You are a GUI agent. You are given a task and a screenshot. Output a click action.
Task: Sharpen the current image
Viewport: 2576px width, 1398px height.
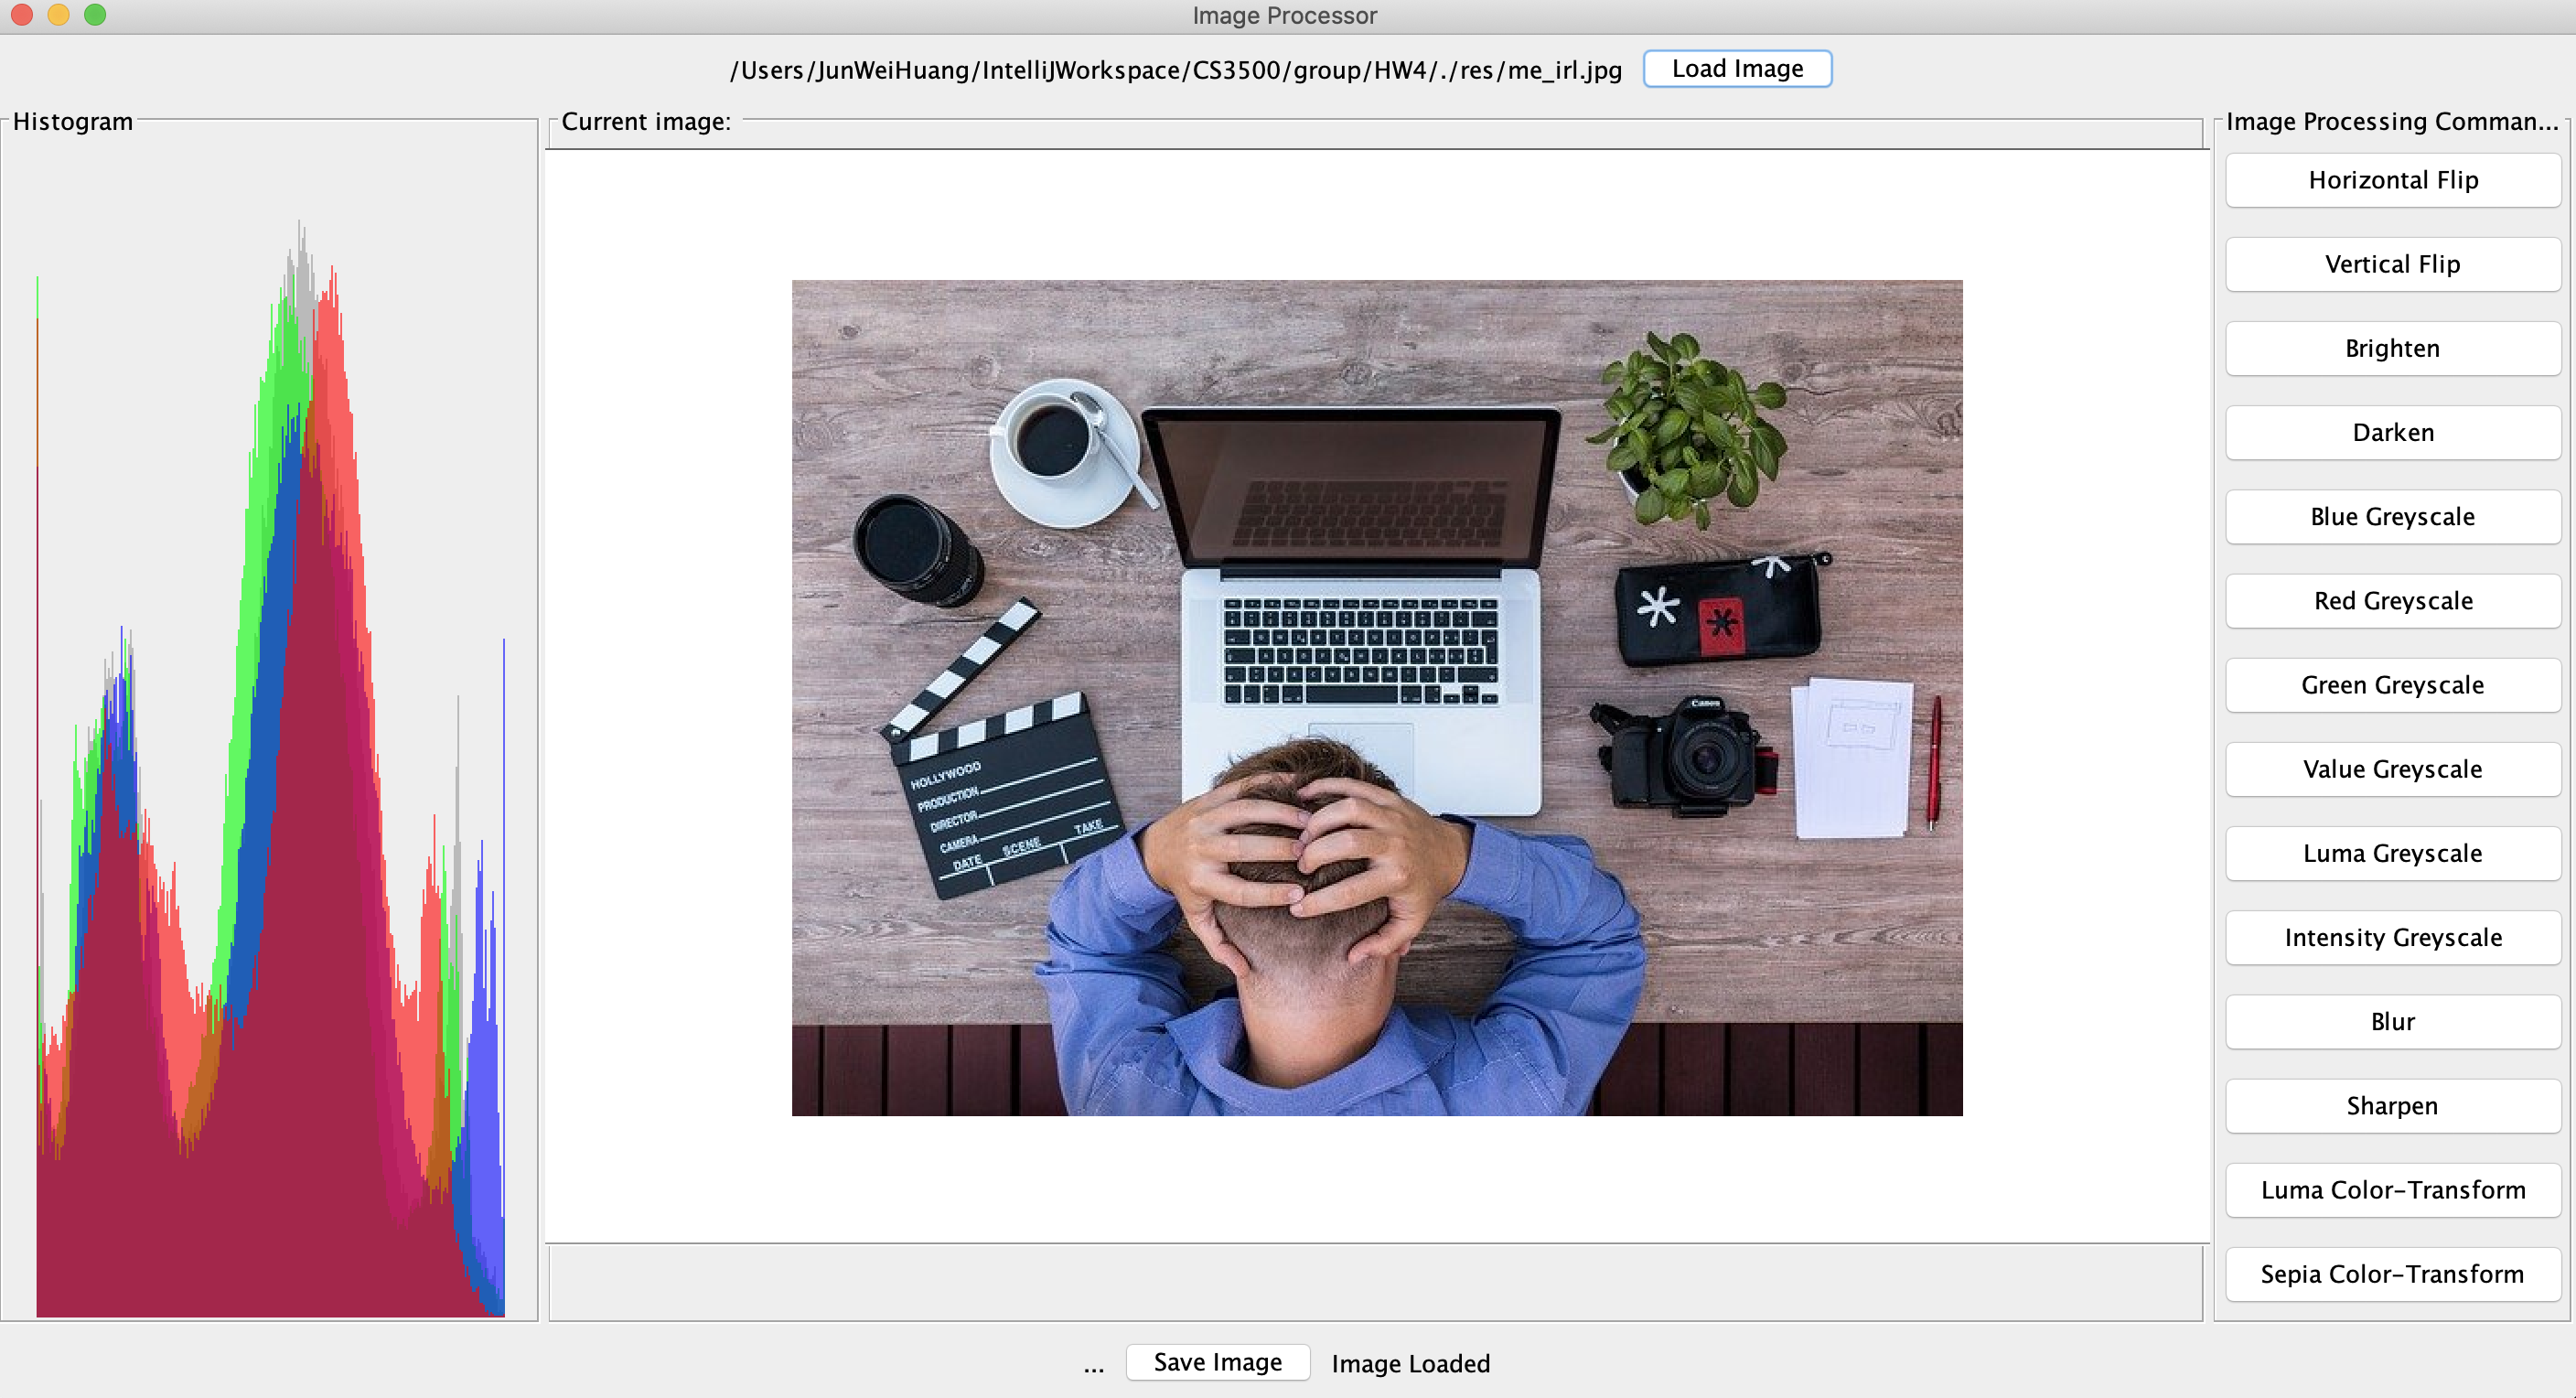point(2392,1106)
